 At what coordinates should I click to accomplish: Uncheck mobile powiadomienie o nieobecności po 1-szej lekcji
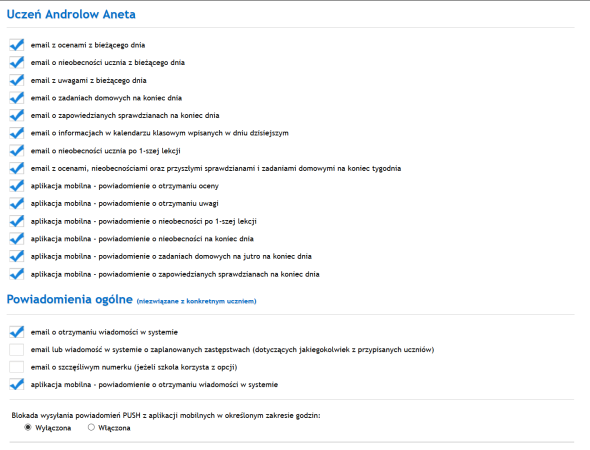(17, 221)
